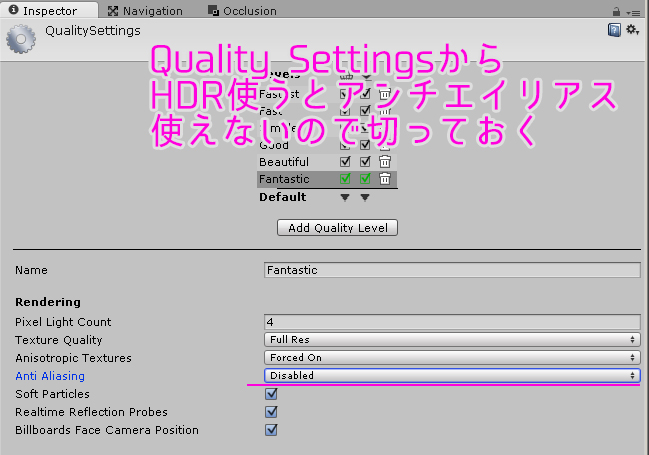This screenshot has width=649, height=455.
Task: Click the Anisotropic Textures label
Action: pyautogui.click(x=73, y=358)
